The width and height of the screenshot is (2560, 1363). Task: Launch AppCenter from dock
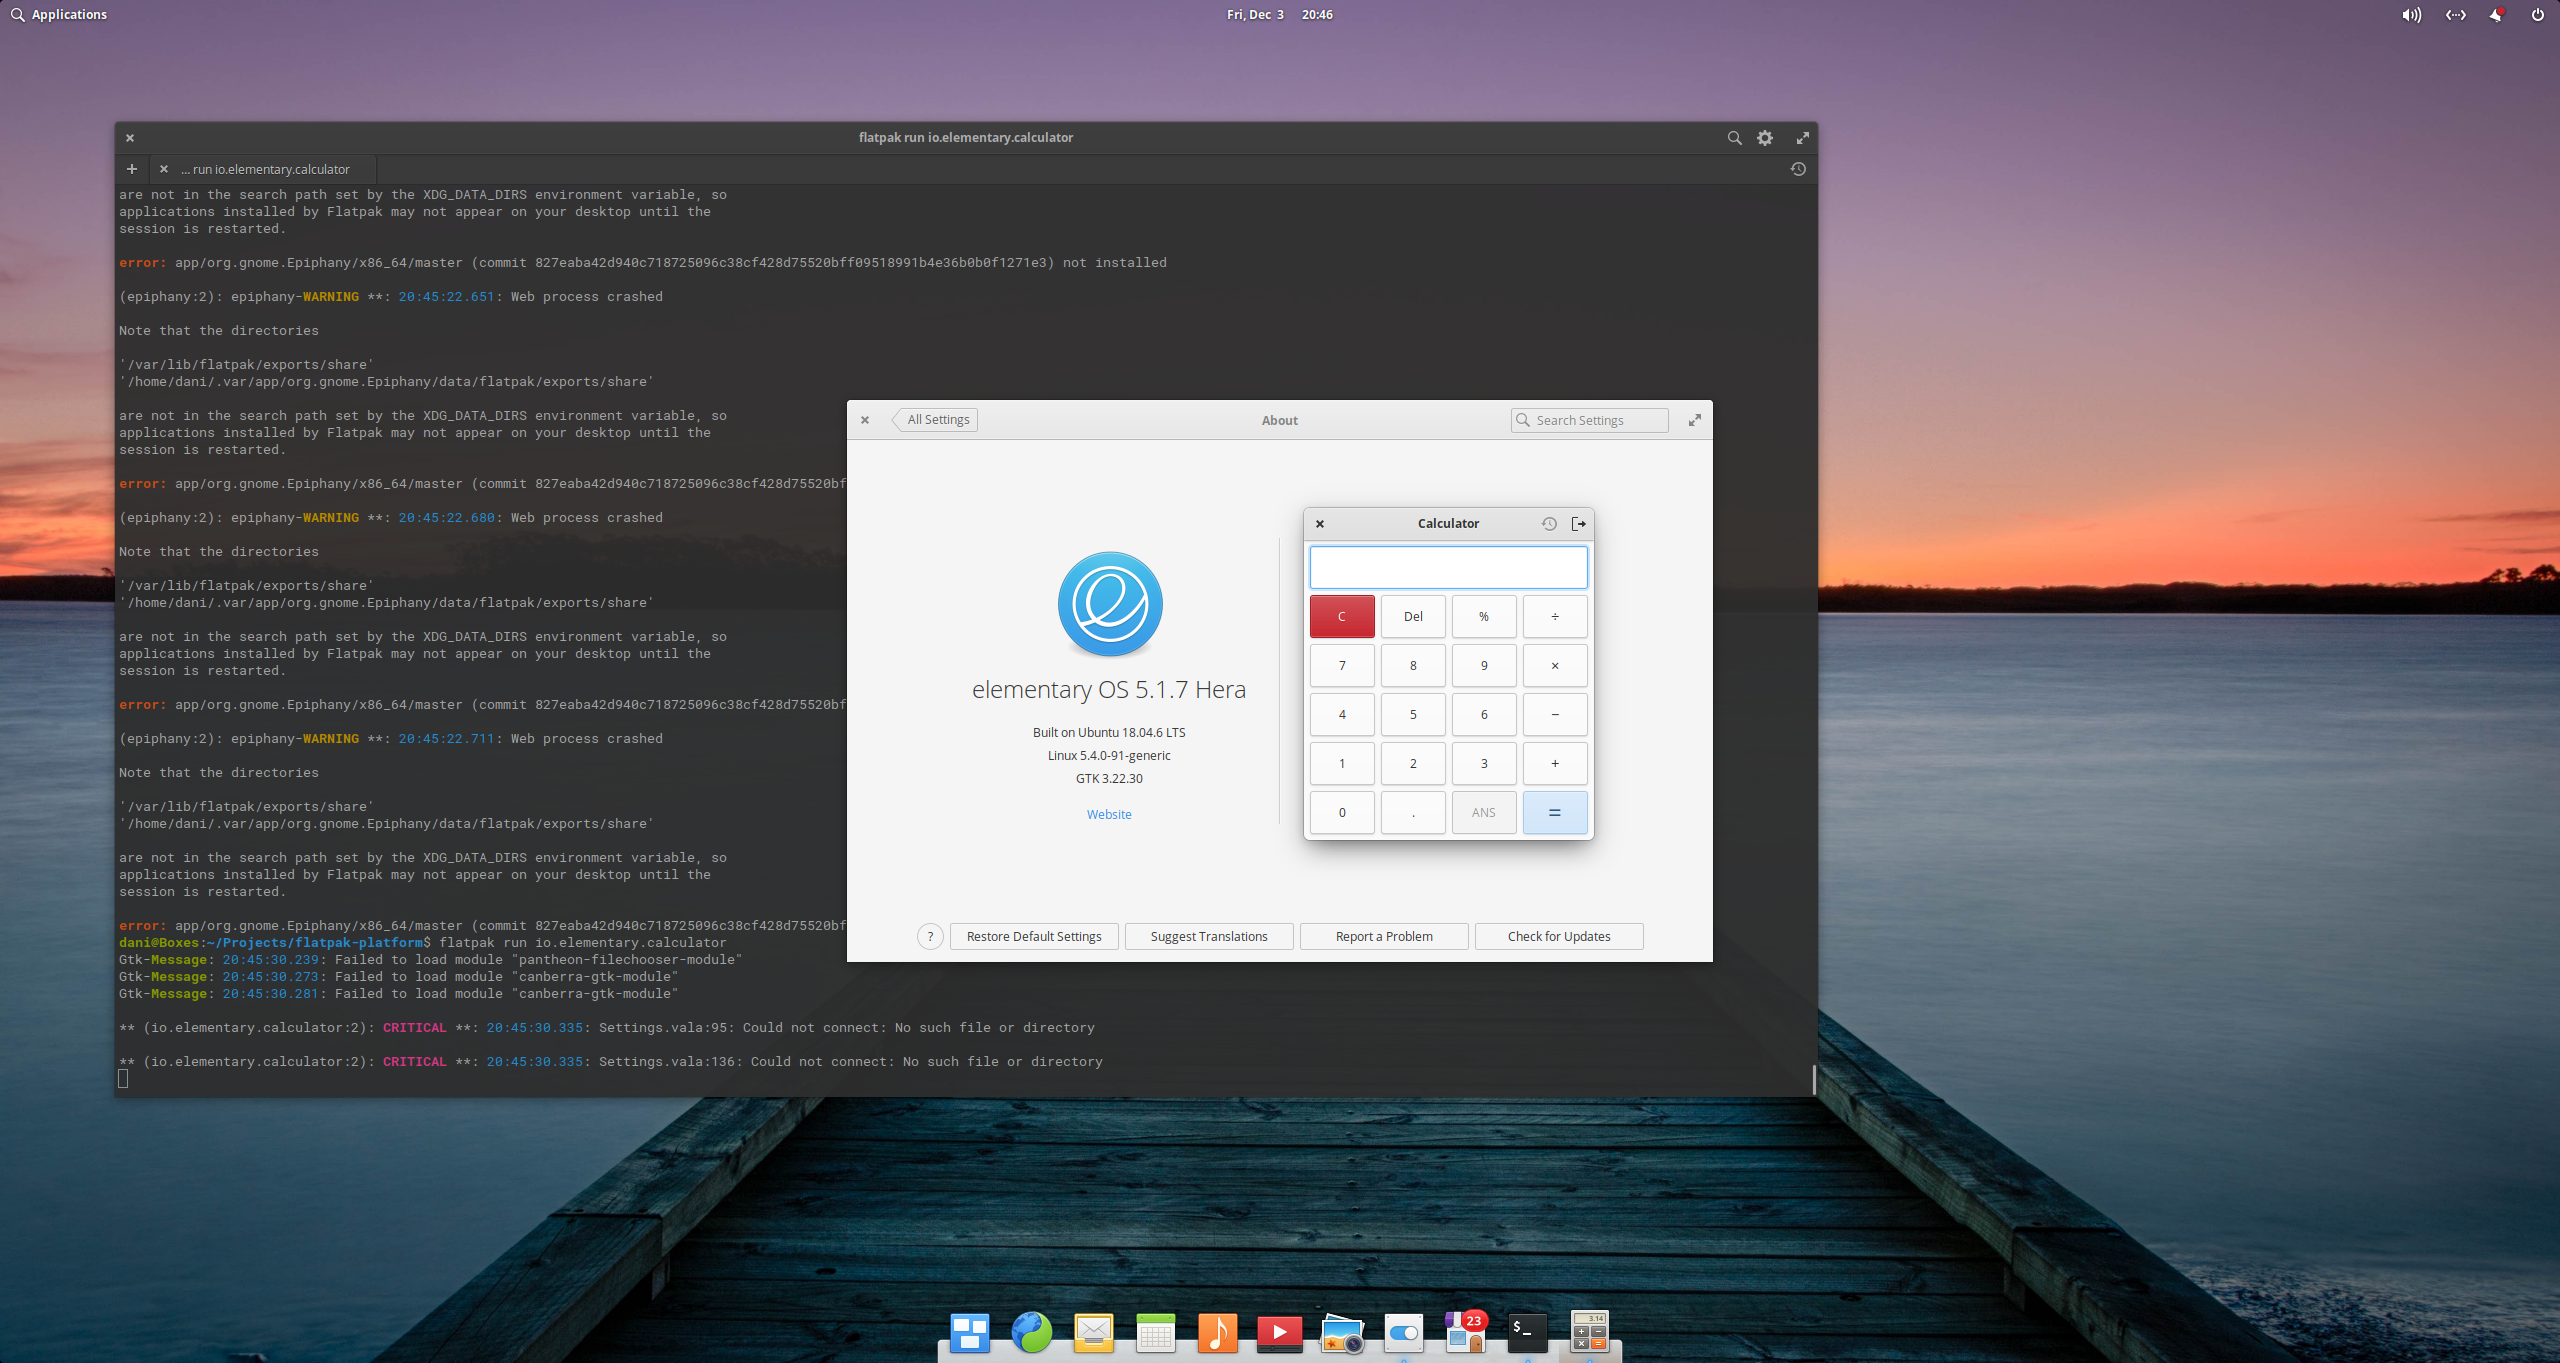[1465, 1333]
